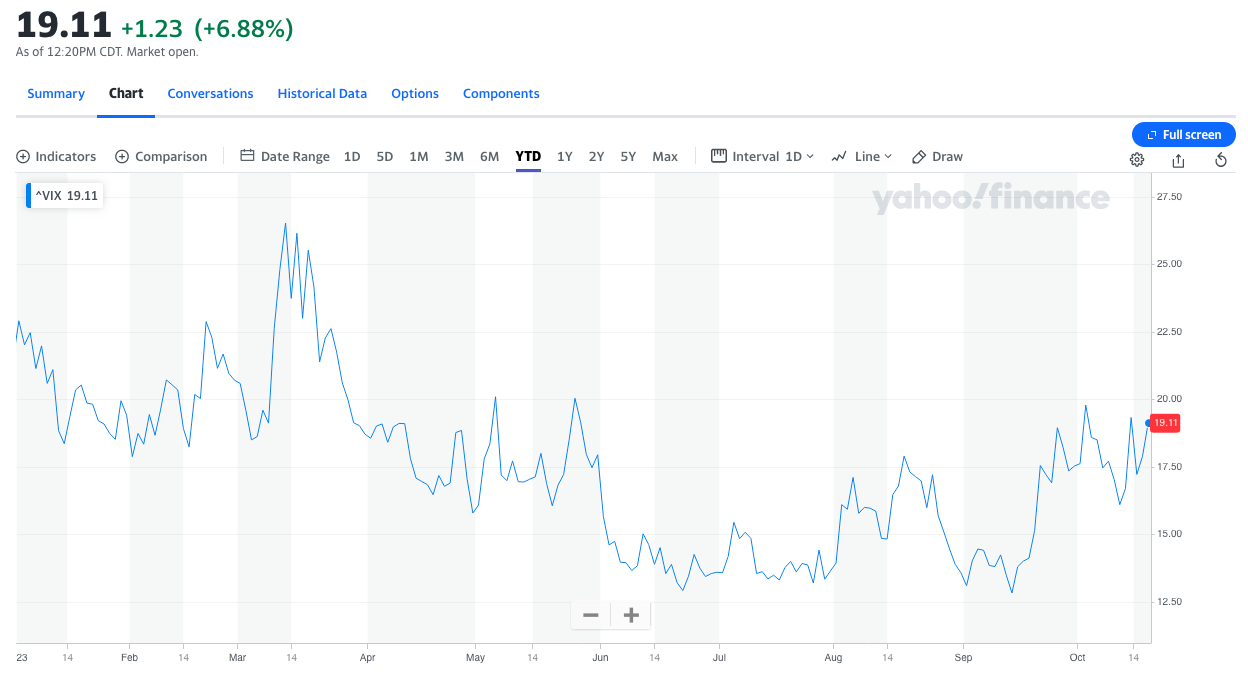Click the 27.50 axis label
The image size is (1248, 679).
[1169, 197]
